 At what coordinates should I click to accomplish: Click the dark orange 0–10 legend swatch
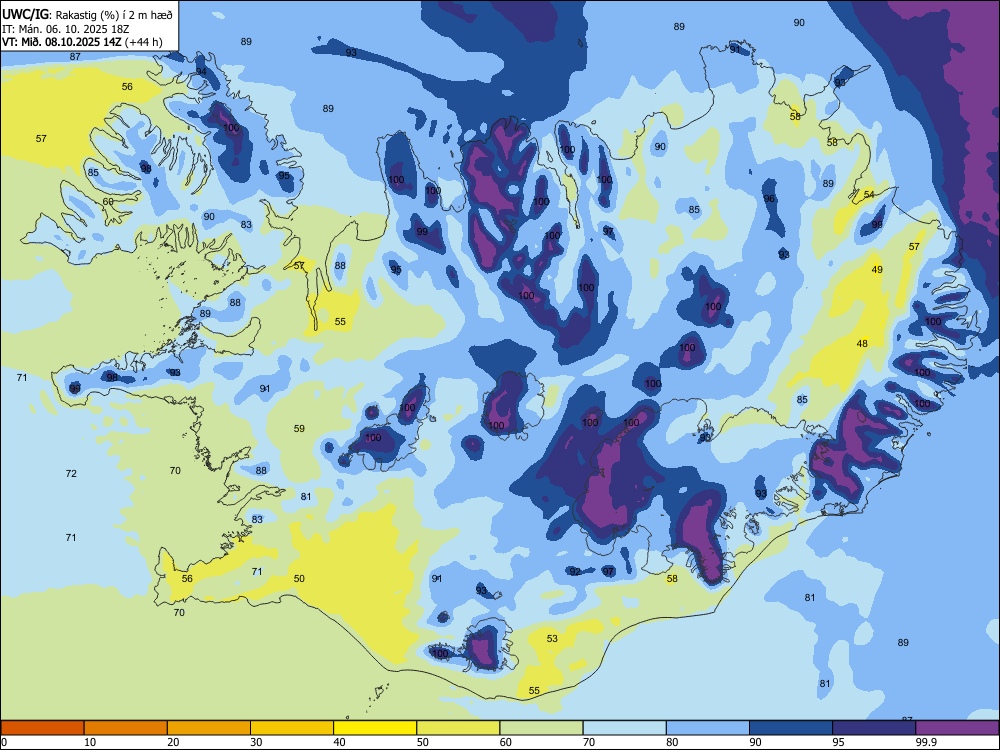tap(42, 728)
